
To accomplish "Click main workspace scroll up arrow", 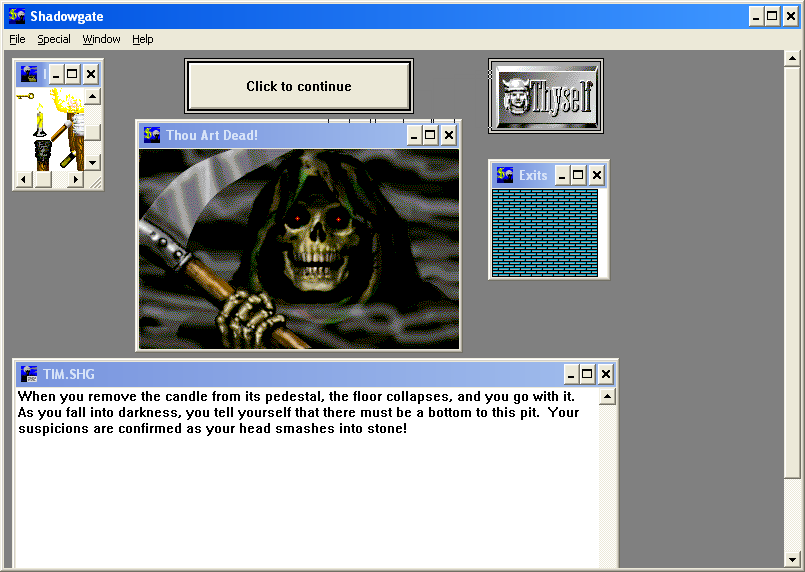I will point(792,59).
